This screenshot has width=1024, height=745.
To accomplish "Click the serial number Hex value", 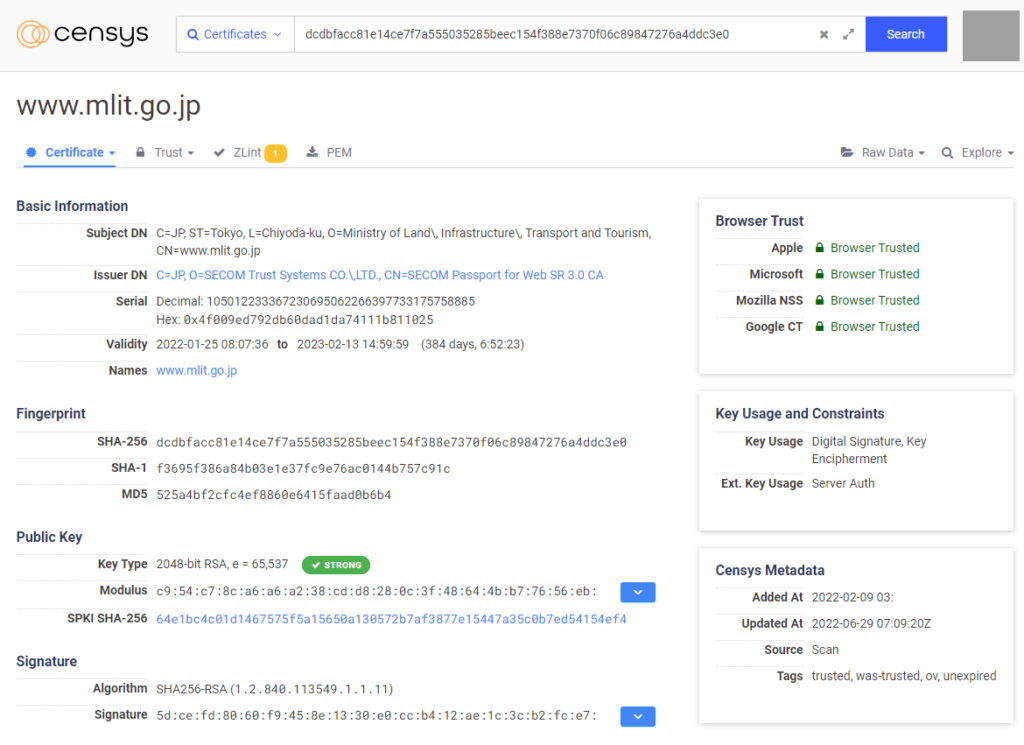I will click(x=309, y=320).
